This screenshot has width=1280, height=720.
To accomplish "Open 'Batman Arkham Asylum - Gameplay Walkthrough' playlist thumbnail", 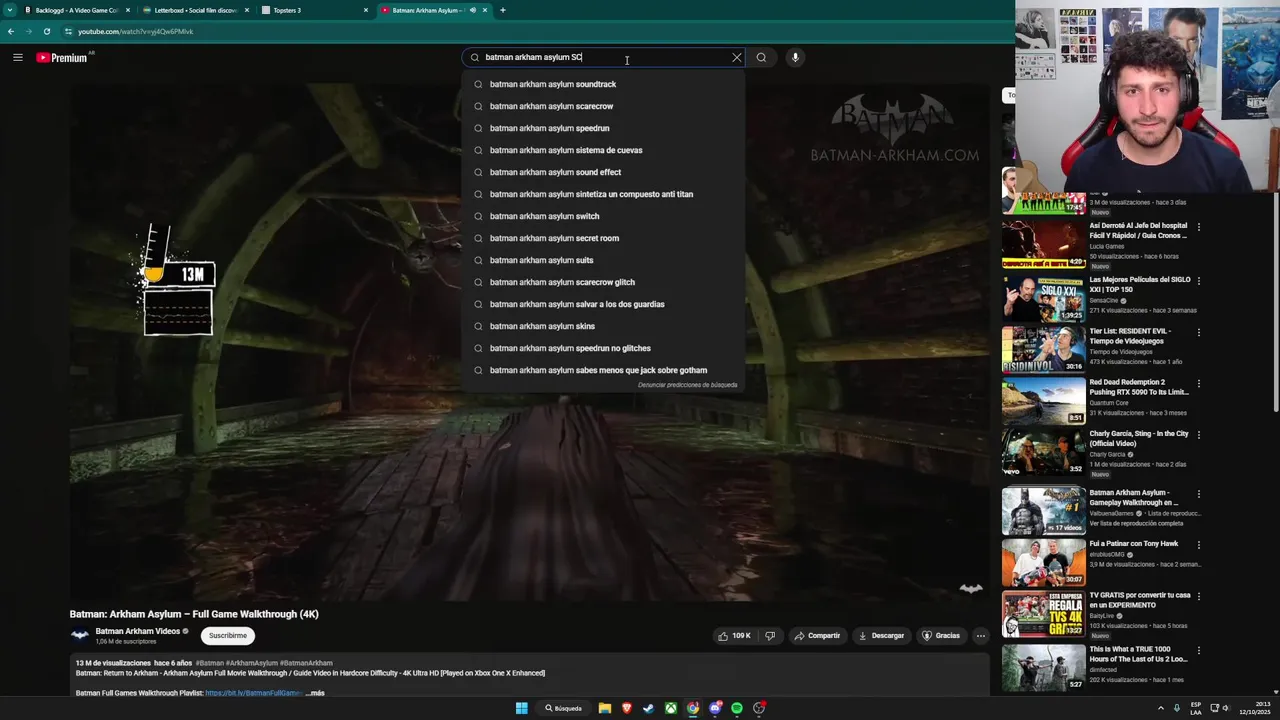I will coord(1044,511).
